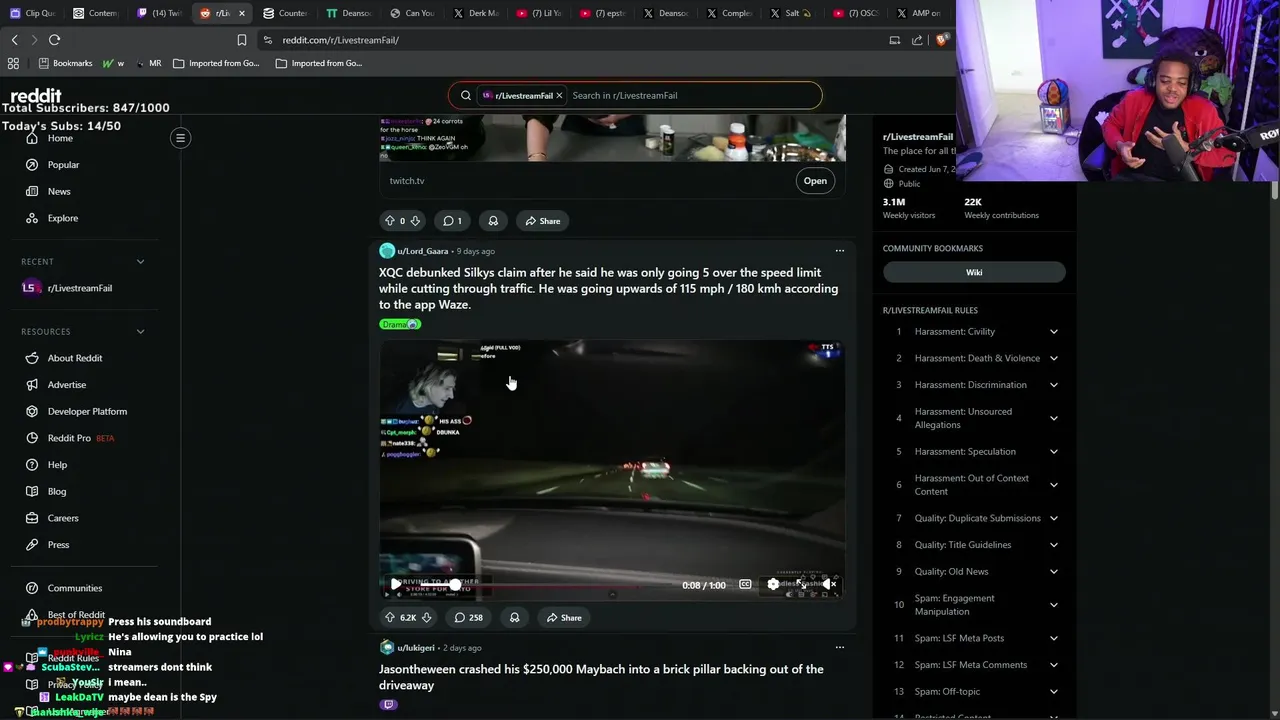Expand rule 4 Harassment: Unsourced Allegations
Image resolution: width=1280 pixels, height=720 pixels.
tap(1053, 418)
